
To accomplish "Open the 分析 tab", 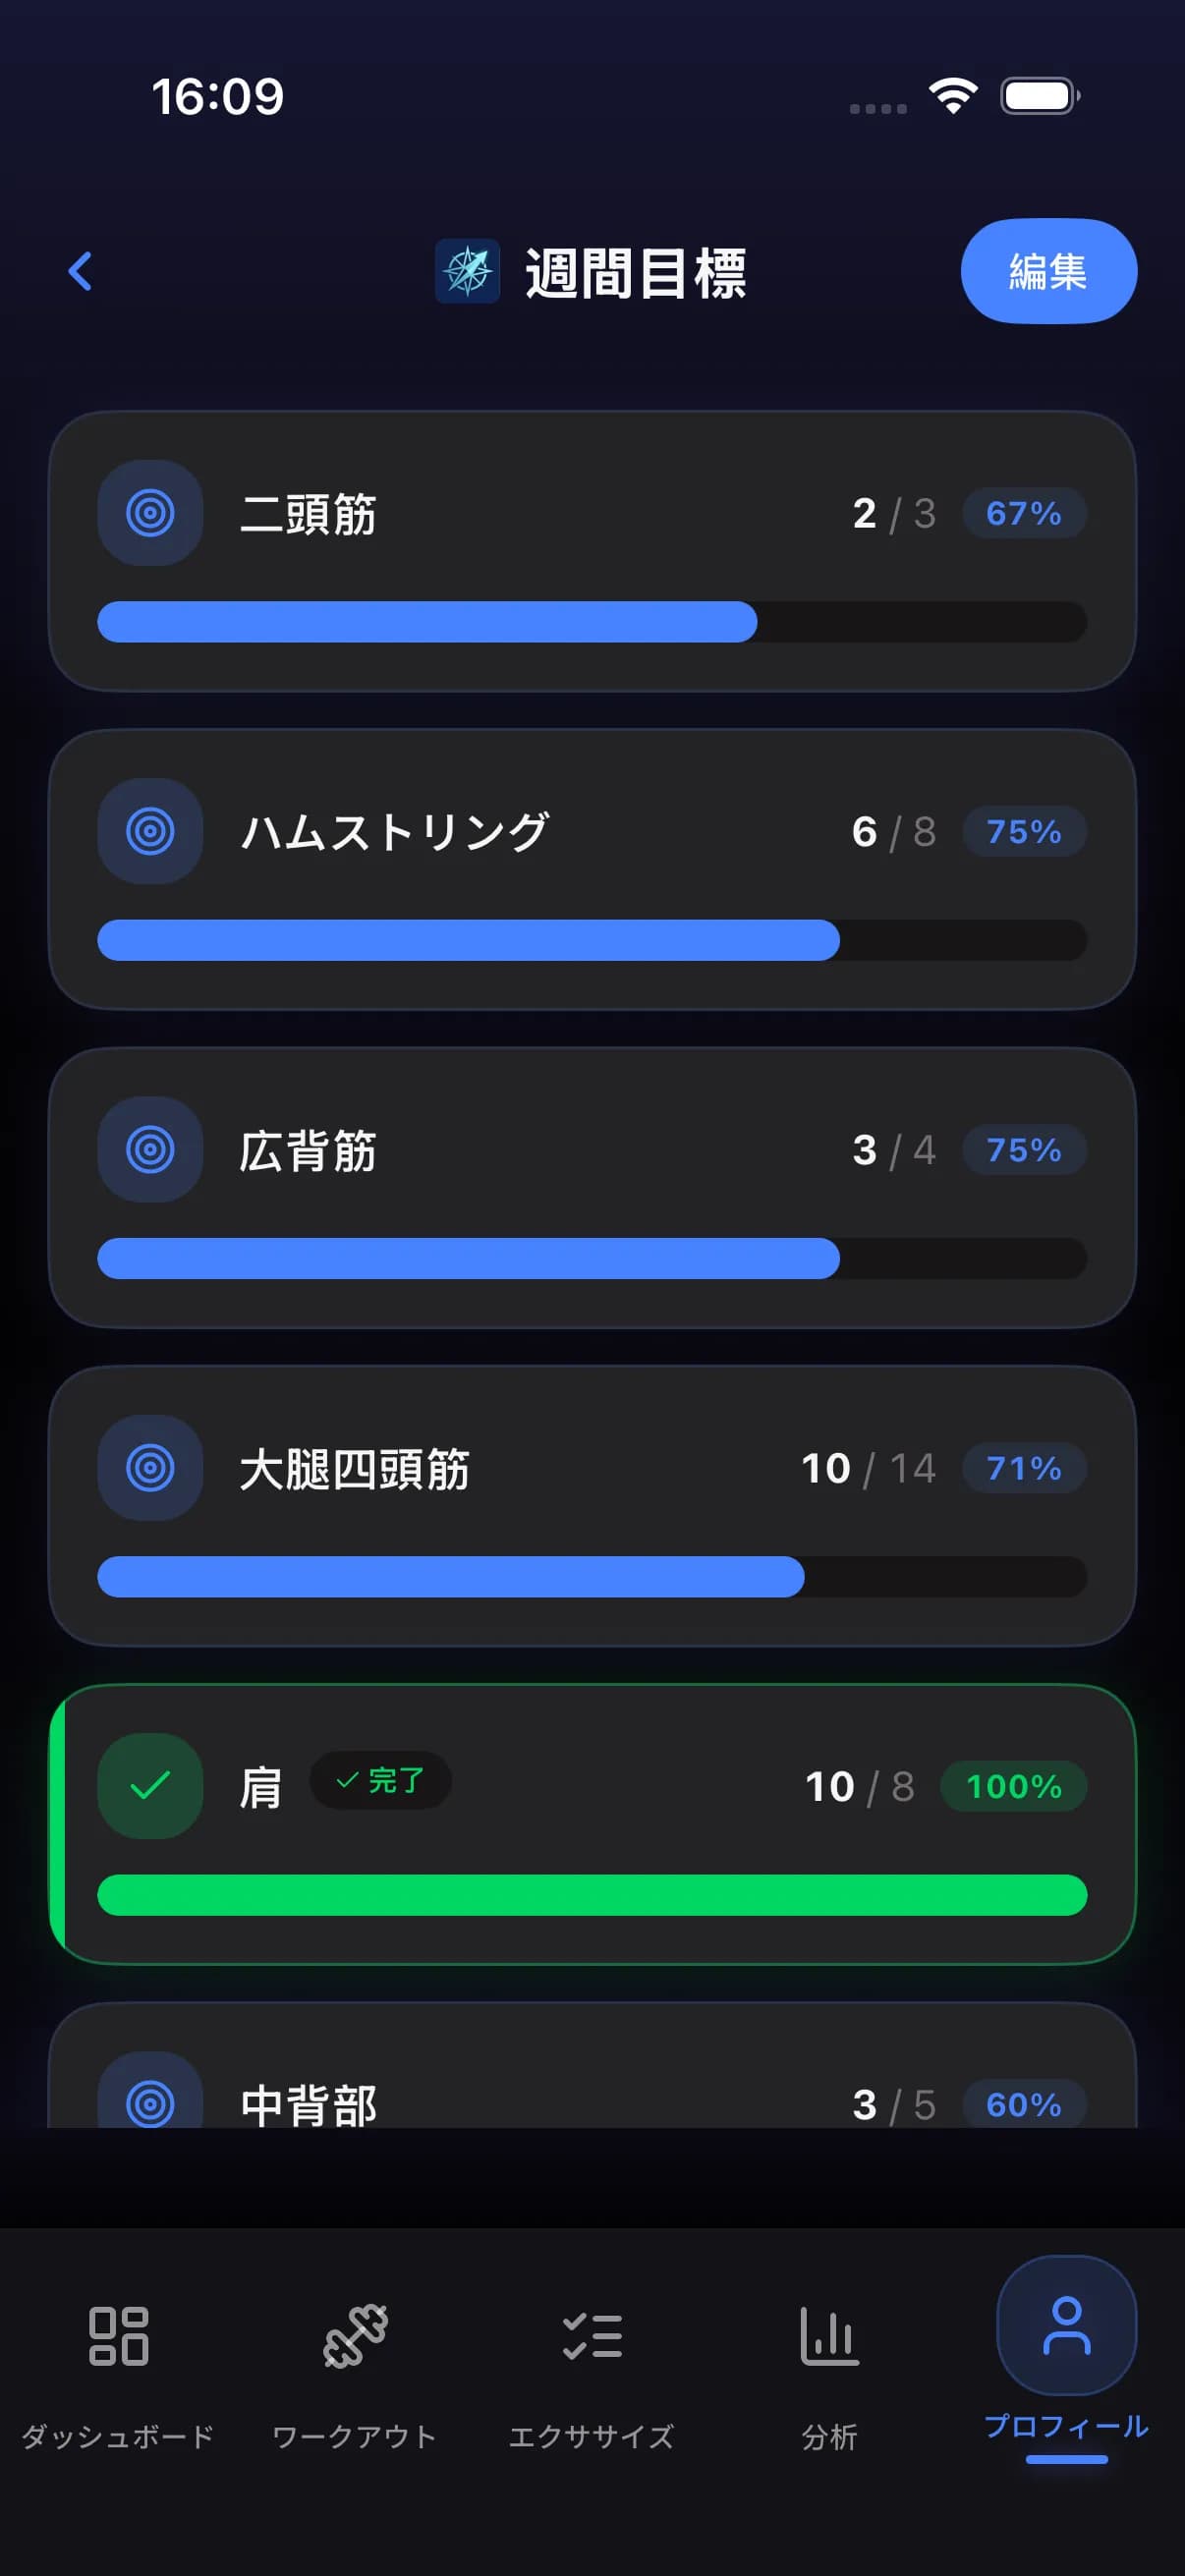I will (829, 2366).
